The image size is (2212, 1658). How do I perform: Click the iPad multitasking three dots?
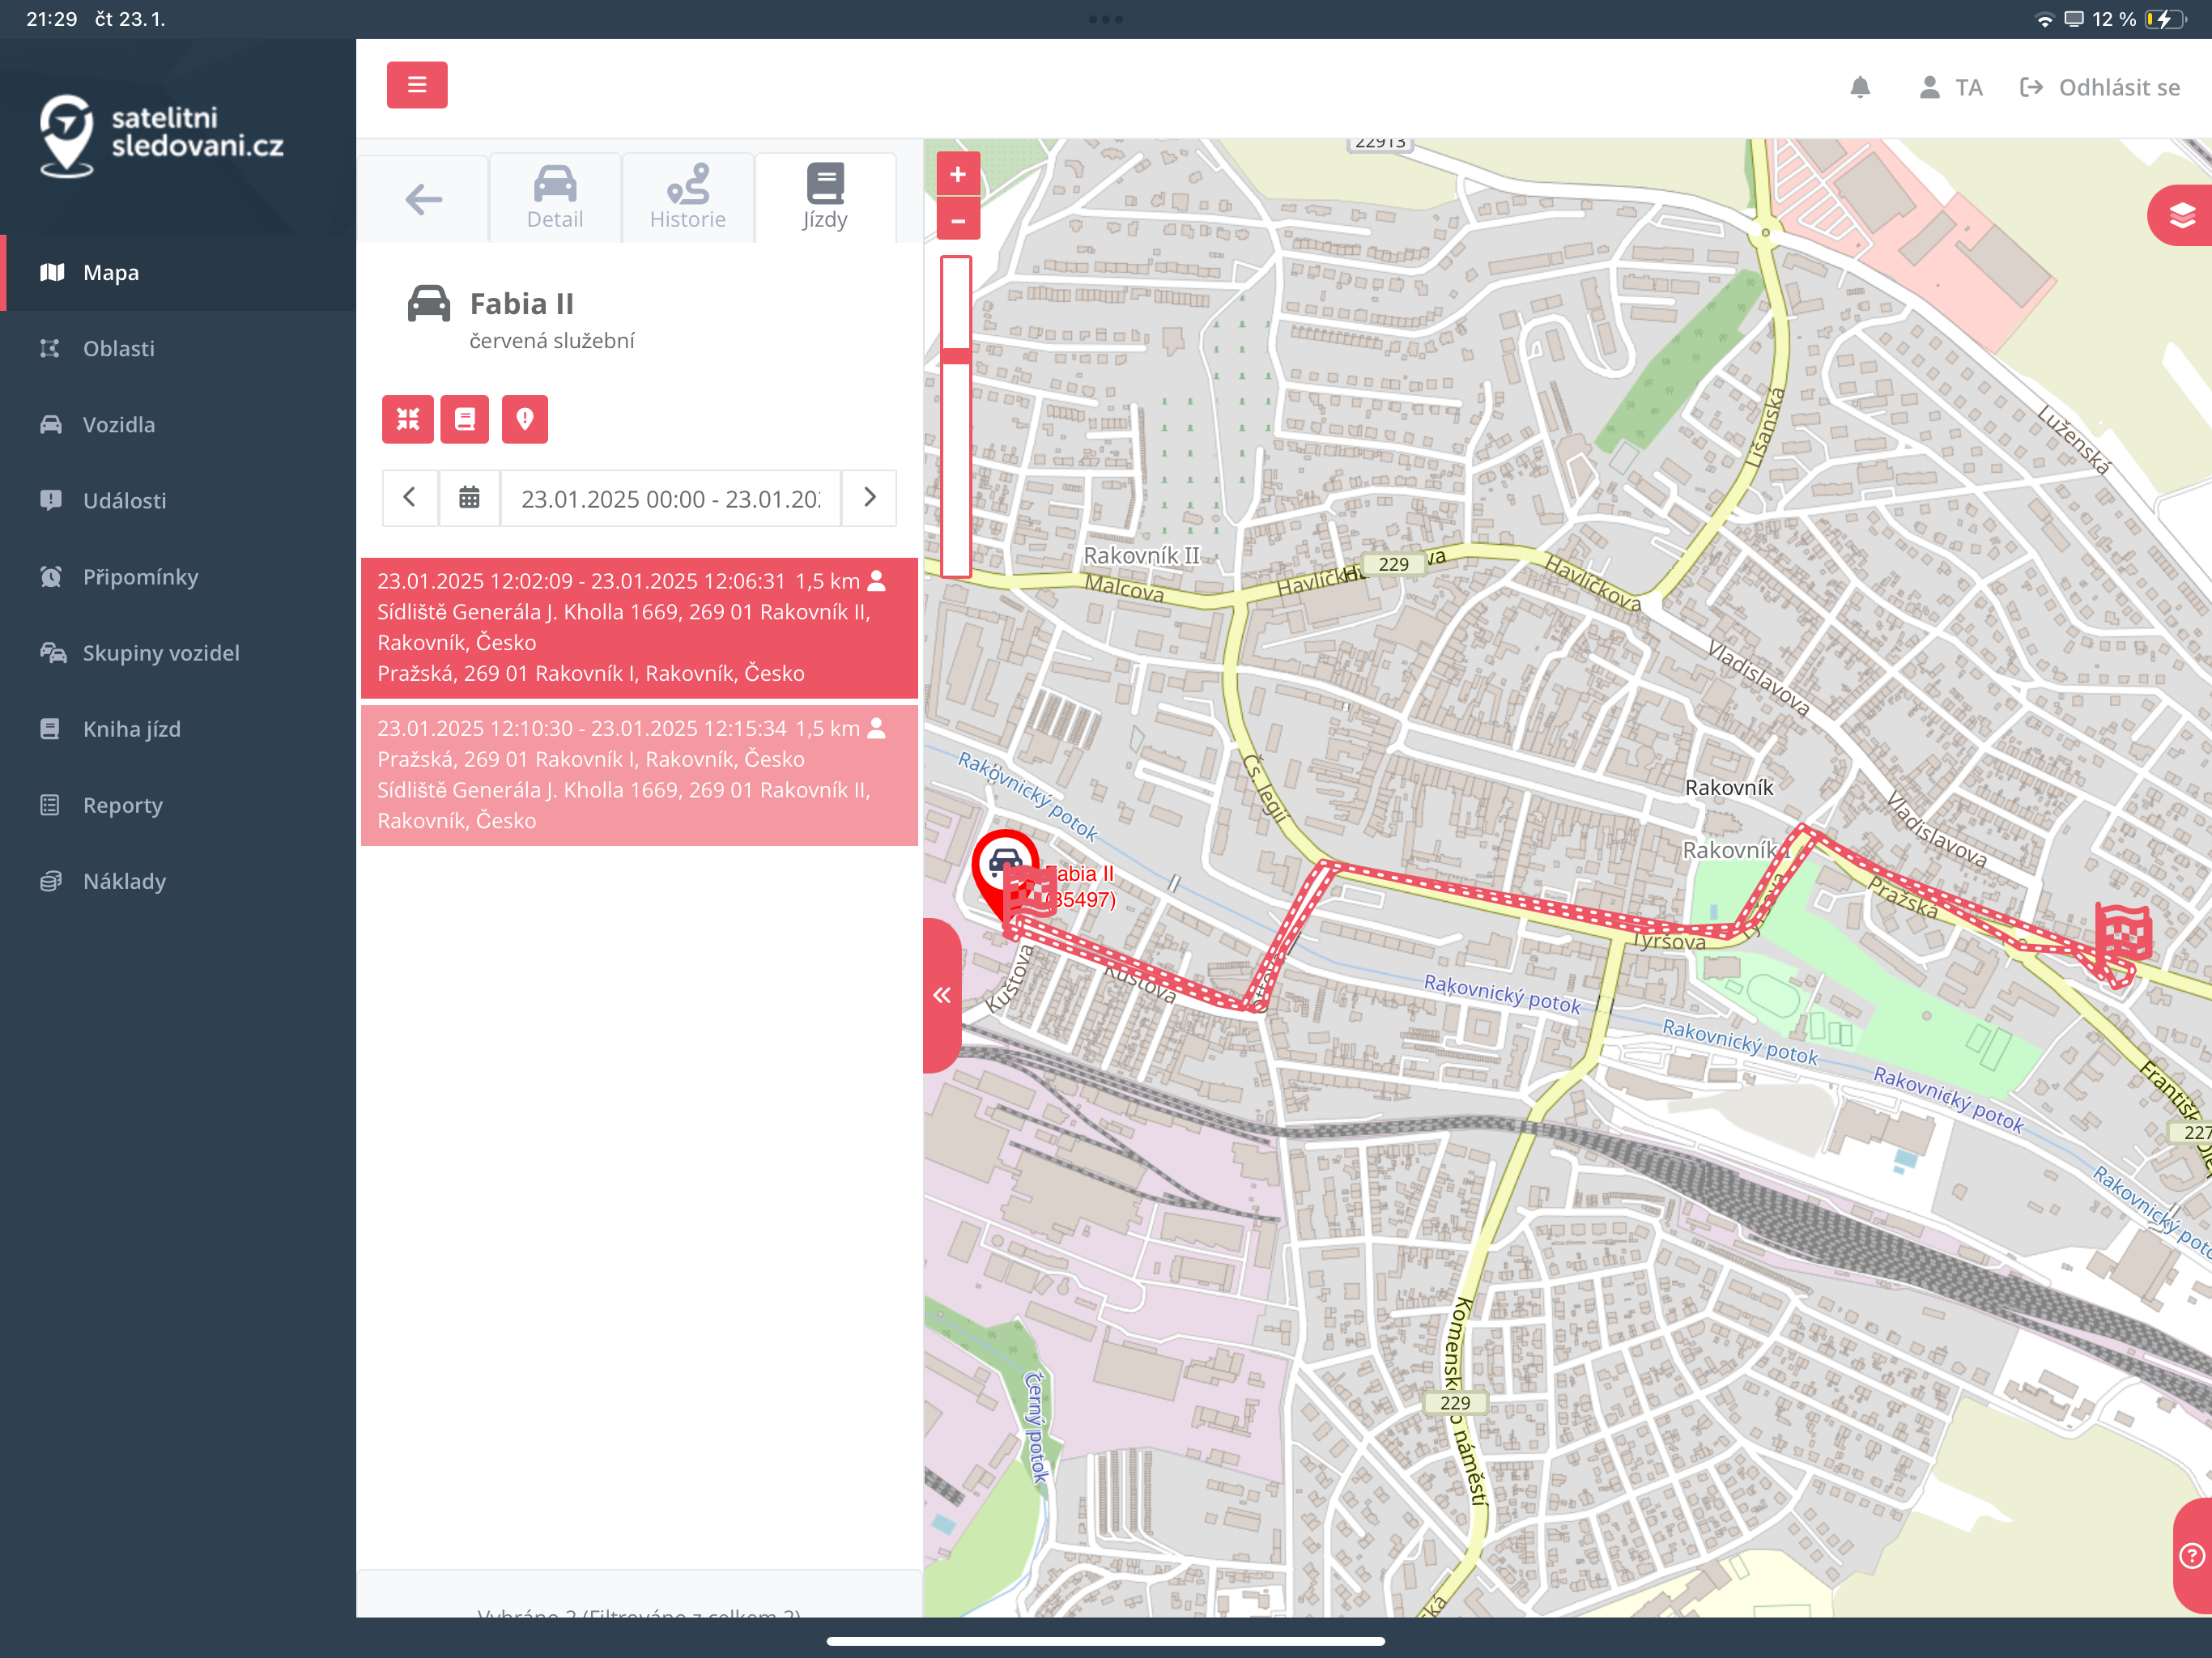pos(1106,19)
